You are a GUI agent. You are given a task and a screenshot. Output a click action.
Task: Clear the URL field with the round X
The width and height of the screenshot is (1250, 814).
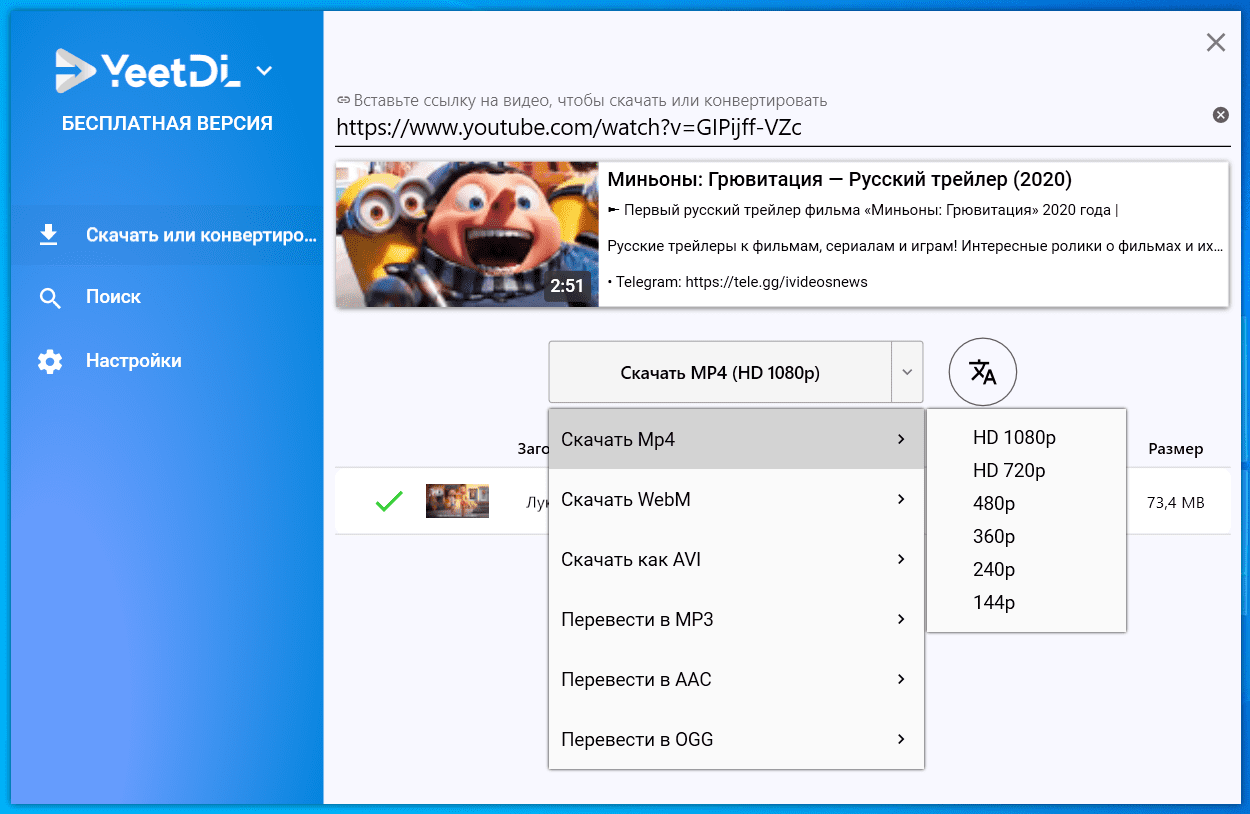tap(1220, 115)
